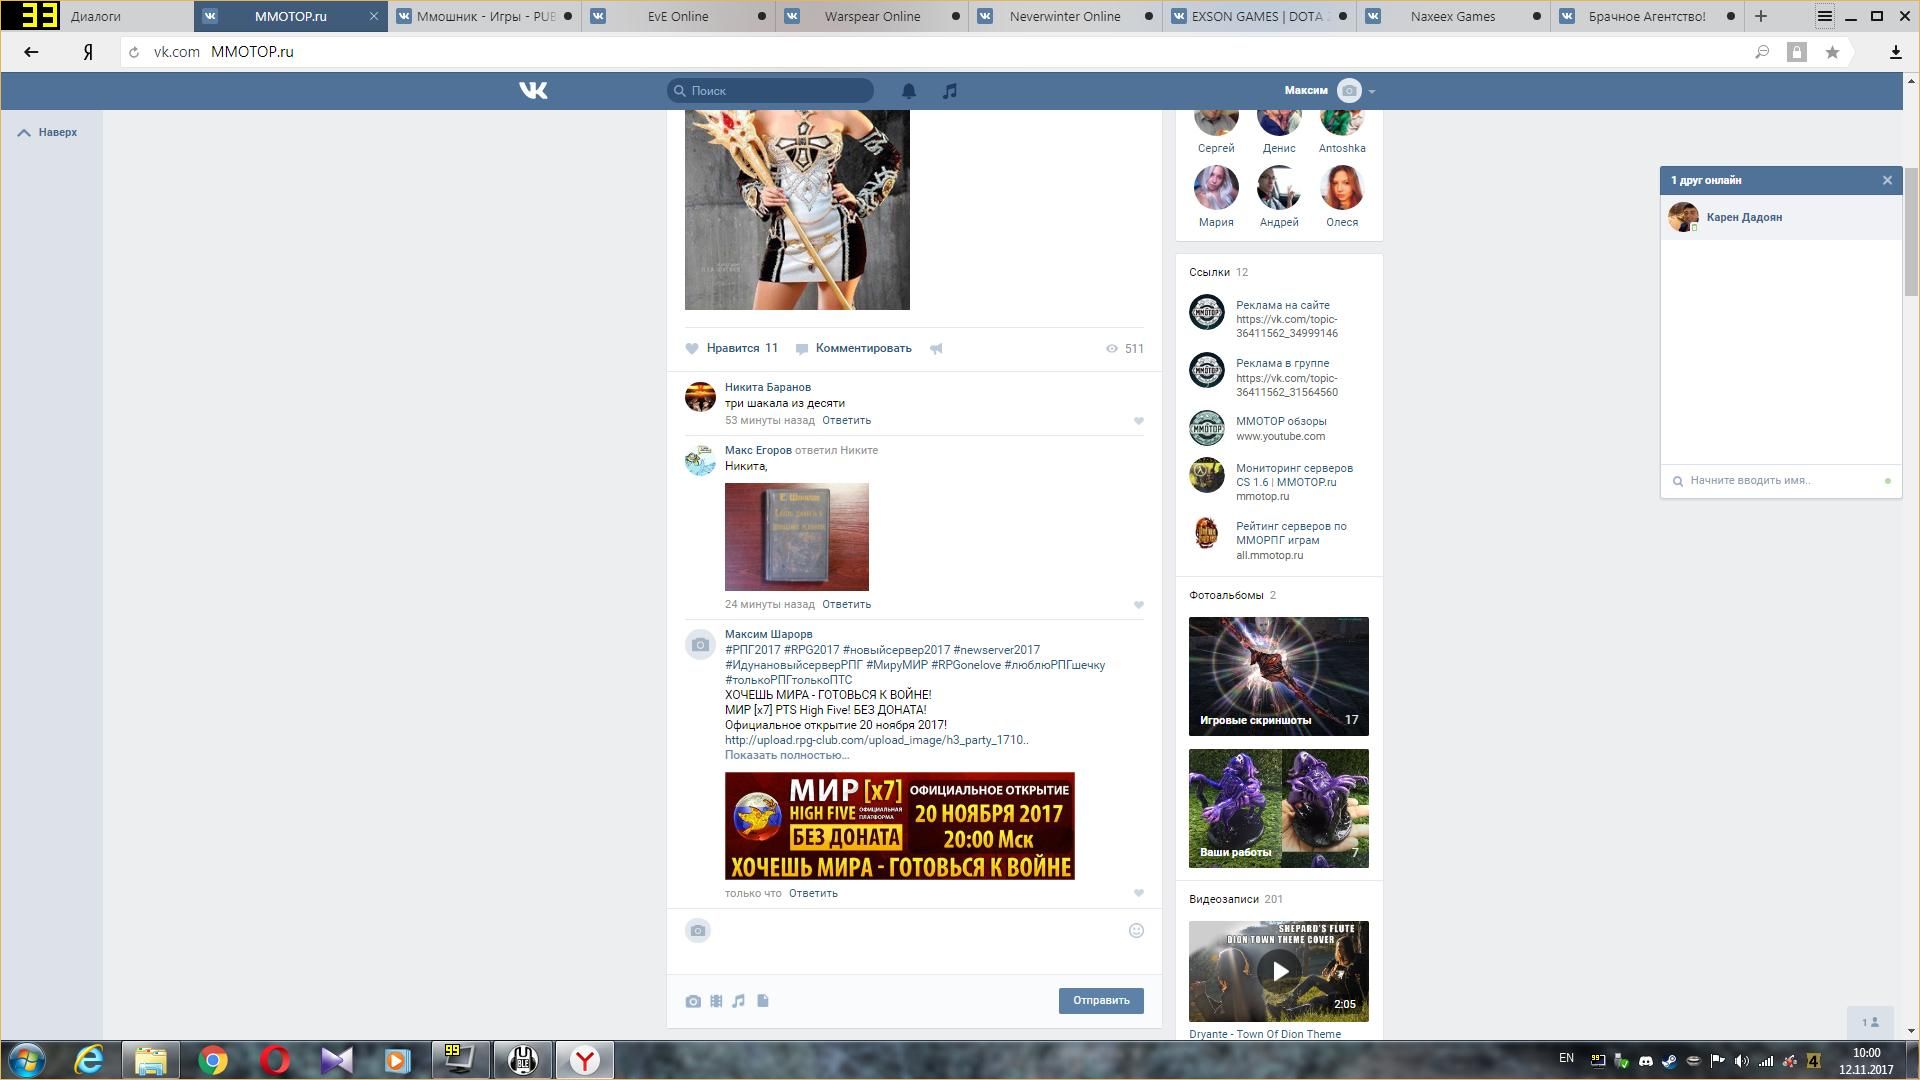Screen dimensions: 1920x1080
Task: Open VK notifications bell
Action: pos(908,91)
